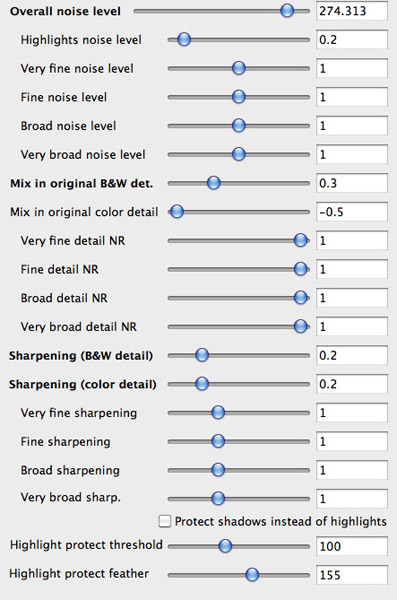397x600 pixels.
Task: Click the Overall noise level value field
Action: pyautogui.click(x=352, y=11)
